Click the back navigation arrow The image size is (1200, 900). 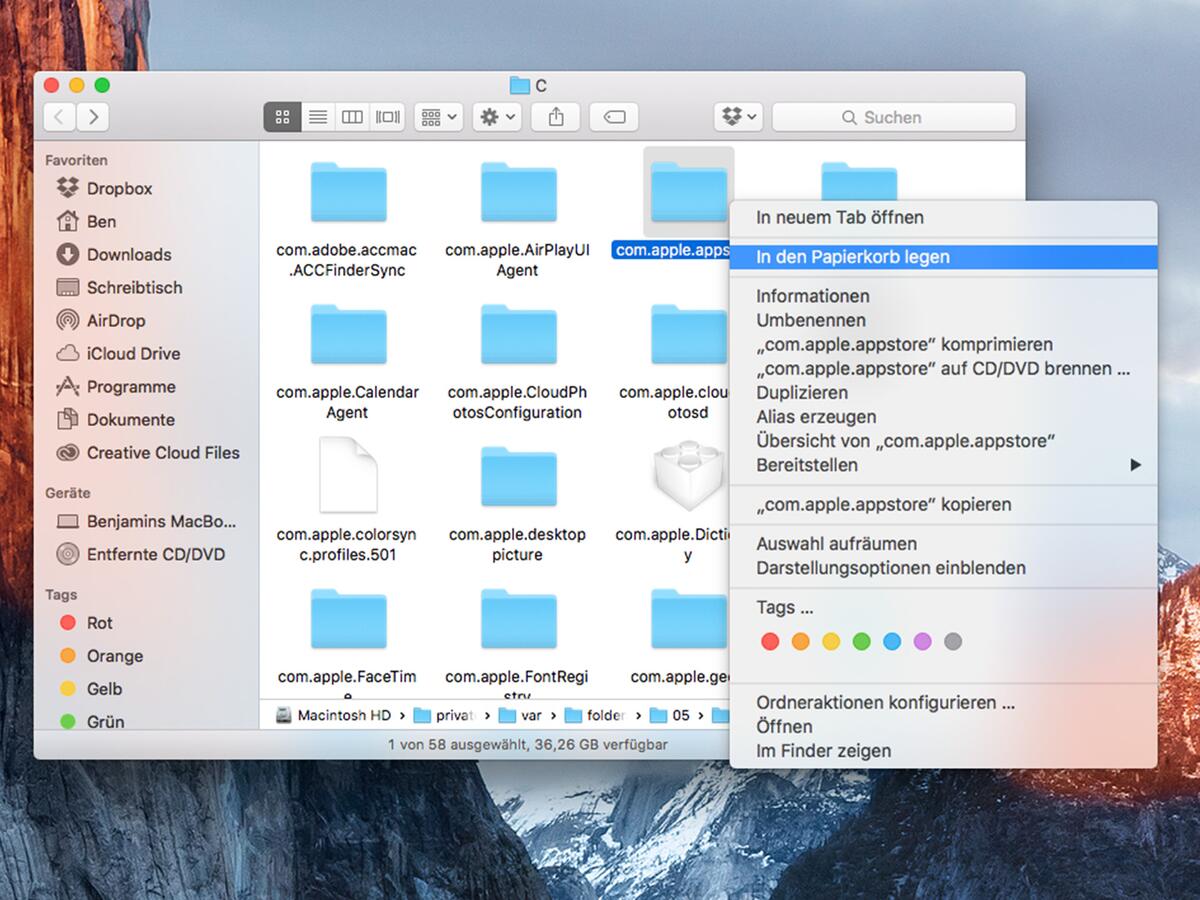coord(59,117)
